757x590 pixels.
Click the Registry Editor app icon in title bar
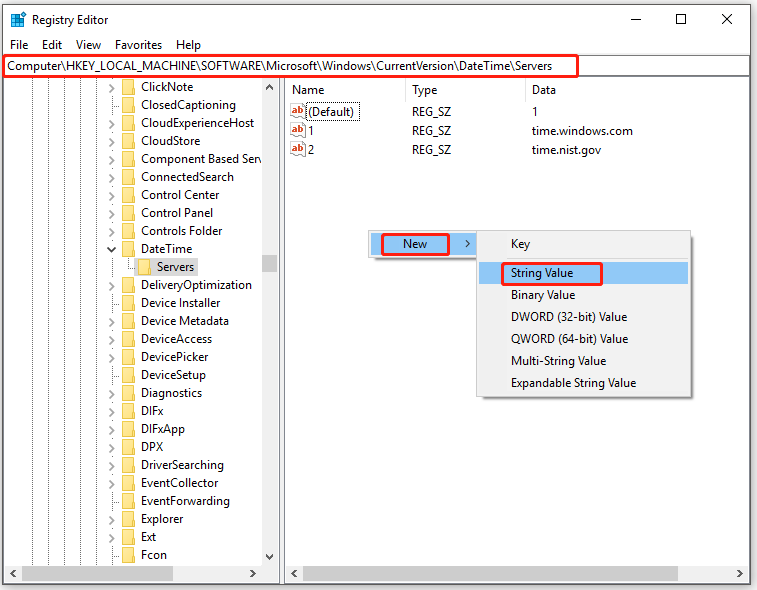[x=18, y=20]
